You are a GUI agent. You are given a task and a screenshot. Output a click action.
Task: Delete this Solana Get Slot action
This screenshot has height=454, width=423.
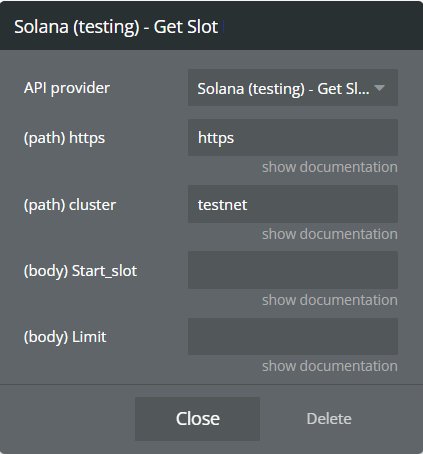tap(329, 419)
